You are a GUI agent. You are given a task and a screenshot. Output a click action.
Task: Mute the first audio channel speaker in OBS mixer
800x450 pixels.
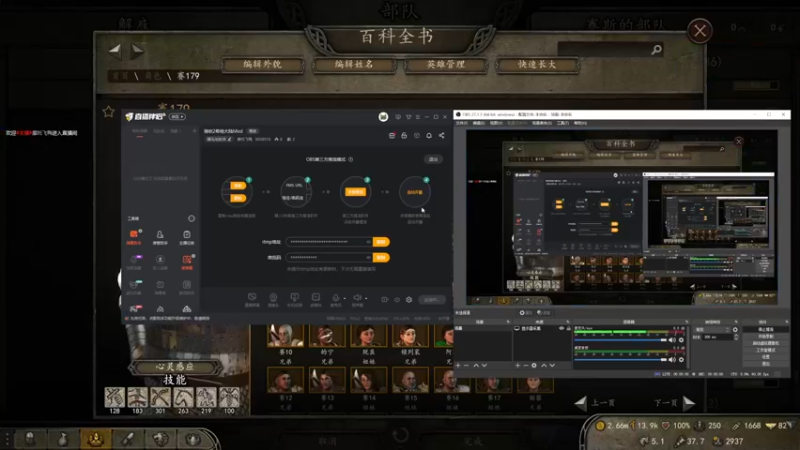pos(672,340)
